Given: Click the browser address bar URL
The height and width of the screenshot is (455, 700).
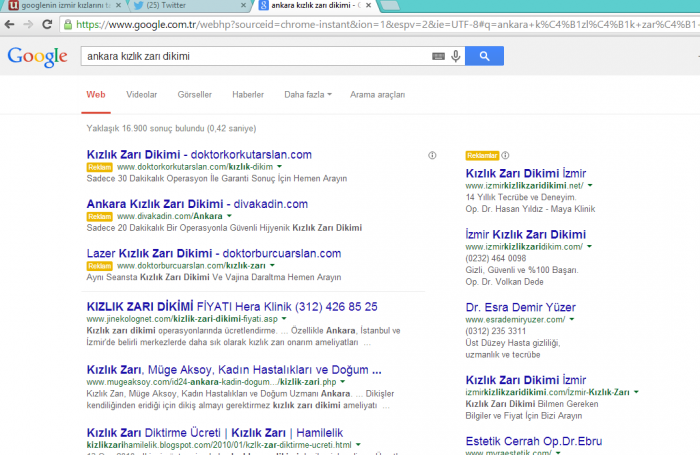Looking at the screenshot, I should (386, 24).
